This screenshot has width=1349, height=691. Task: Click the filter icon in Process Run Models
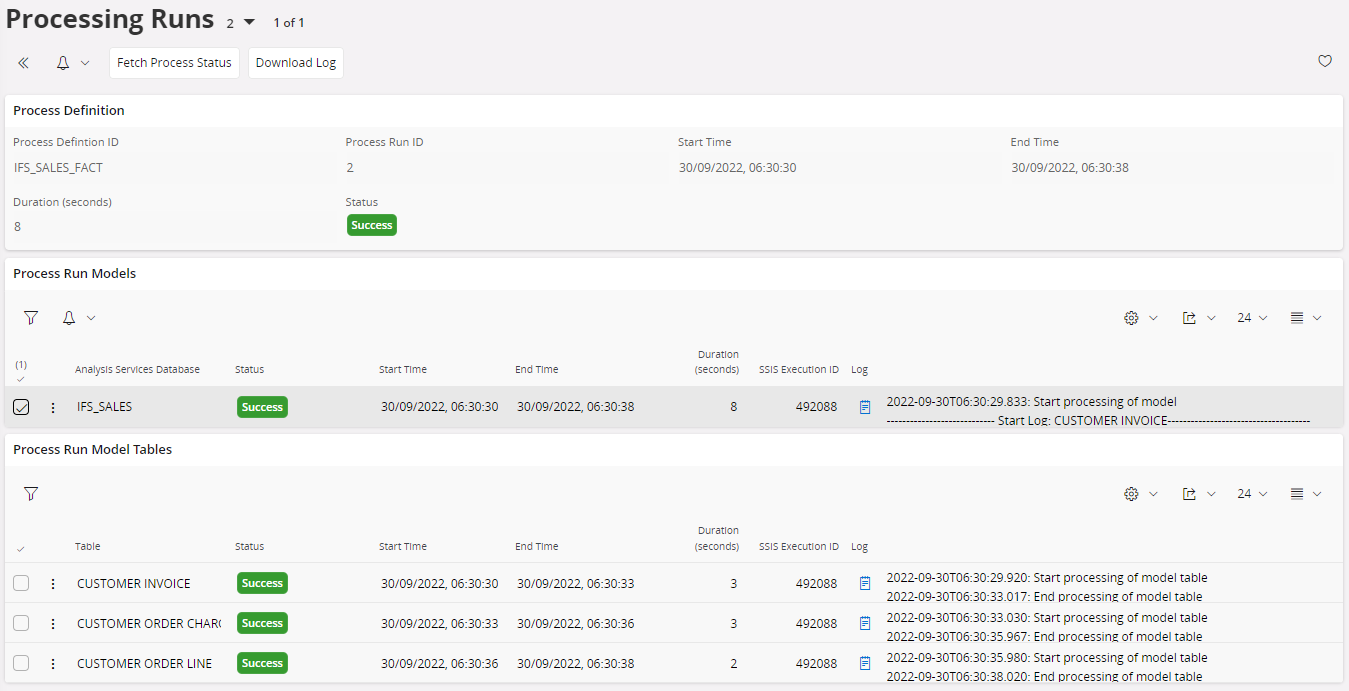pos(30,317)
